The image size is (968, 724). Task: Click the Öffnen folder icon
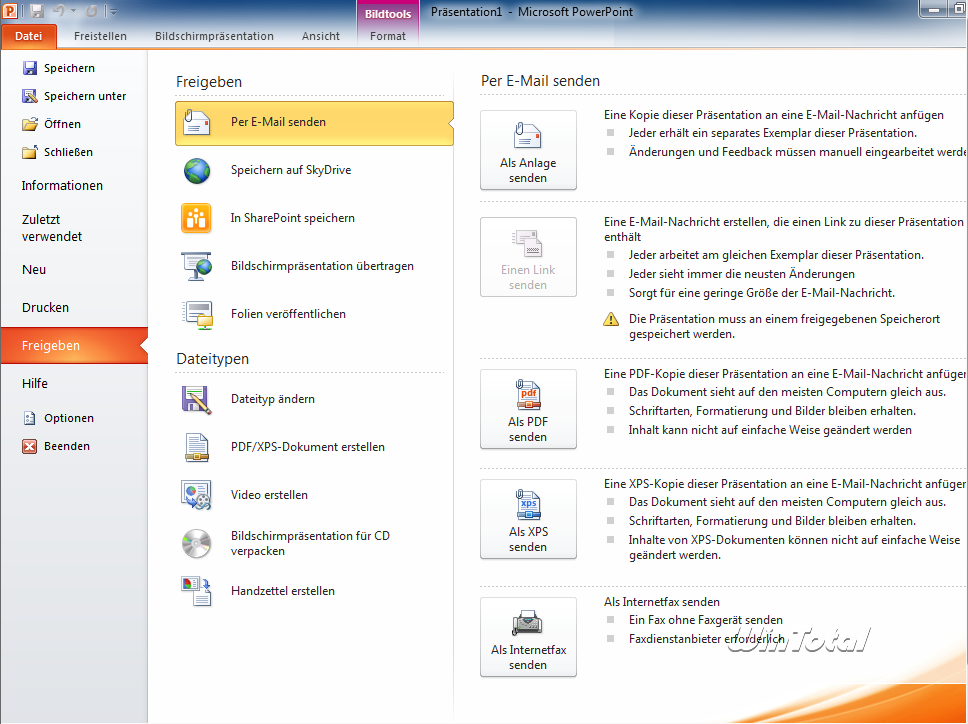(30, 124)
